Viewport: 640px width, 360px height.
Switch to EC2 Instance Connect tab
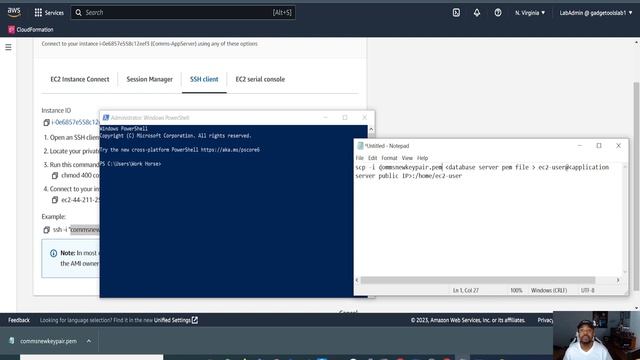[x=80, y=79]
